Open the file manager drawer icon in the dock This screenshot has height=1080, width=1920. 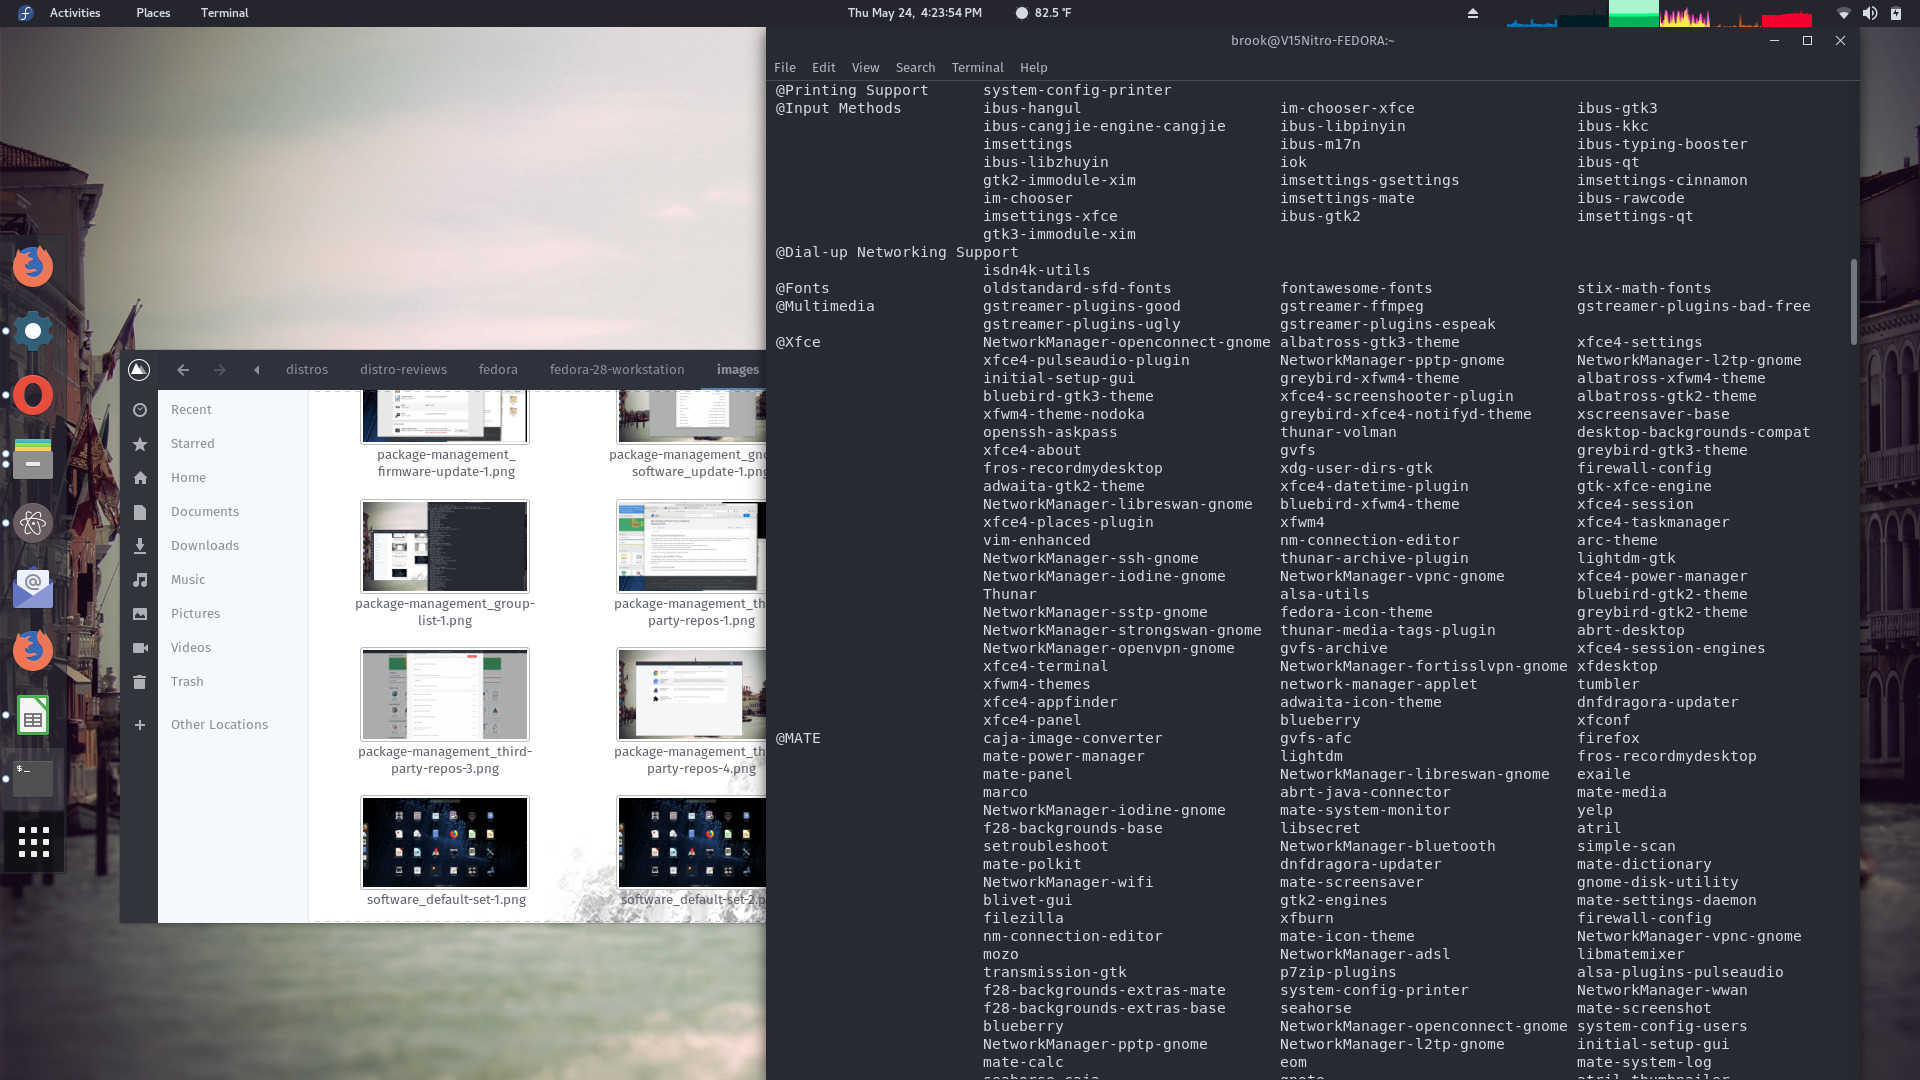tap(33, 459)
